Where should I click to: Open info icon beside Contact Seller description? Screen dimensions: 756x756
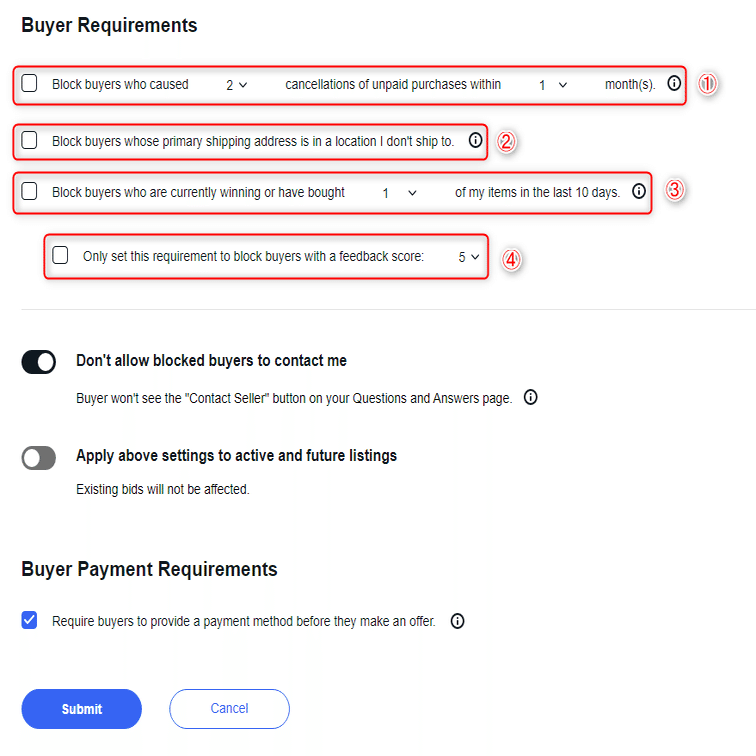coord(530,397)
